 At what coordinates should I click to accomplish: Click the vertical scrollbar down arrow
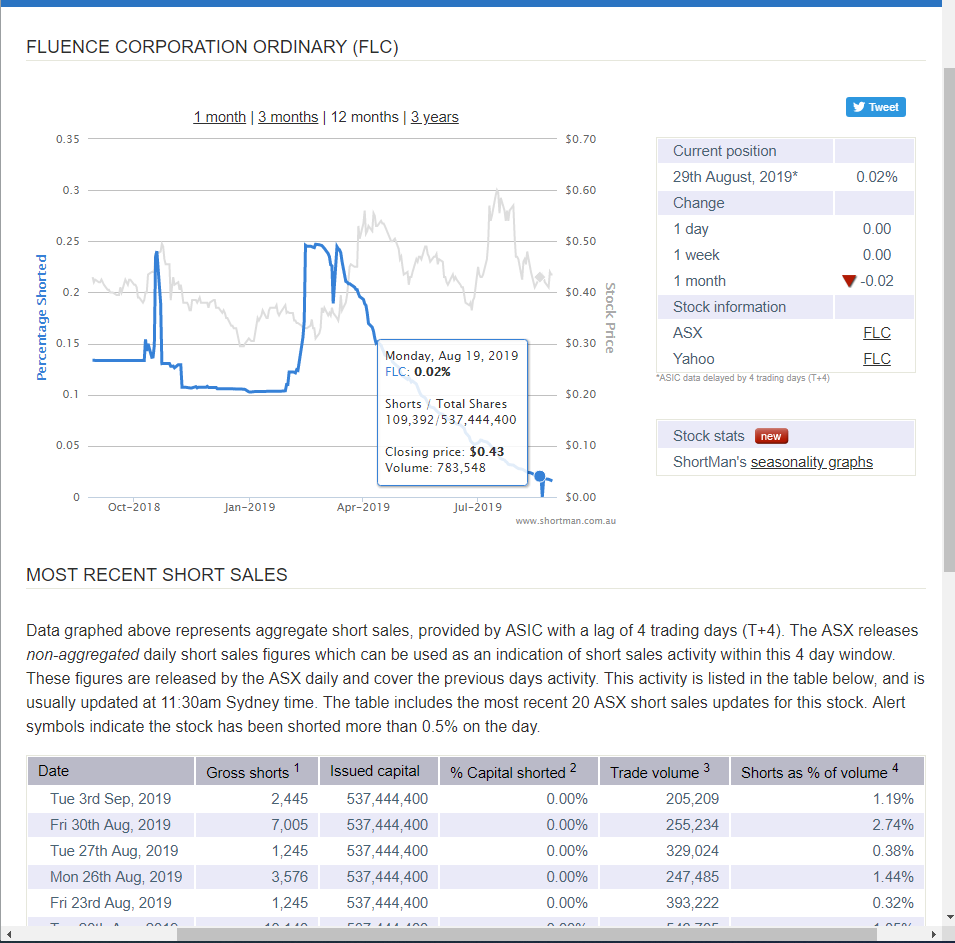949,917
